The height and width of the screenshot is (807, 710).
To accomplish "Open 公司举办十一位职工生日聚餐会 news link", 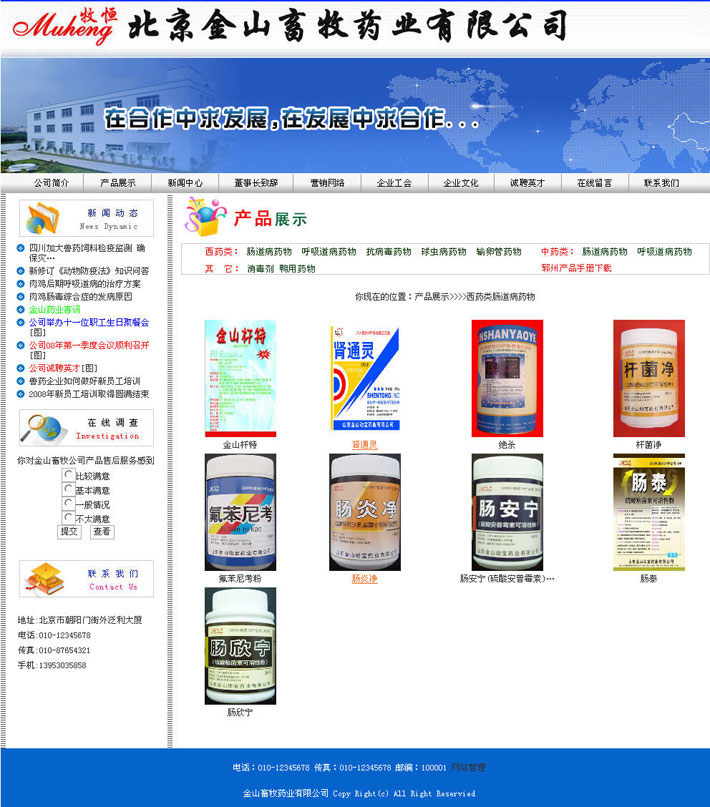I will (x=89, y=322).
